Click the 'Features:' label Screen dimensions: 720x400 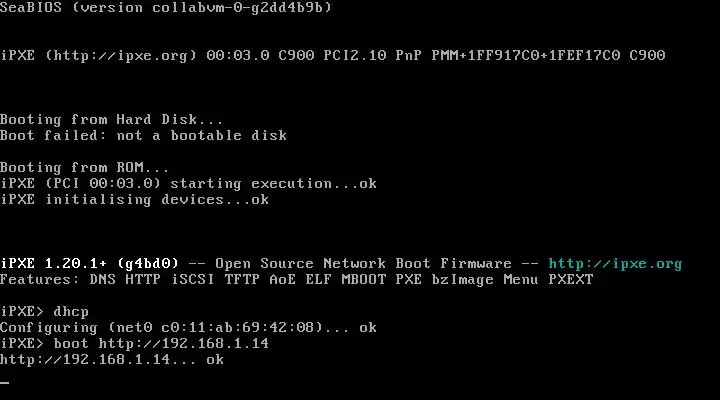(39, 280)
